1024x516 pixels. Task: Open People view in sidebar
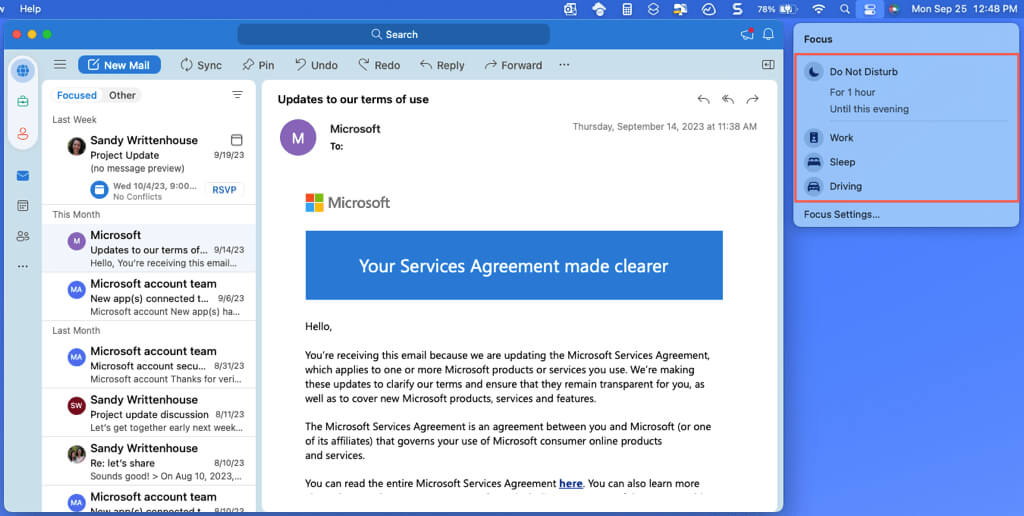point(23,236)
